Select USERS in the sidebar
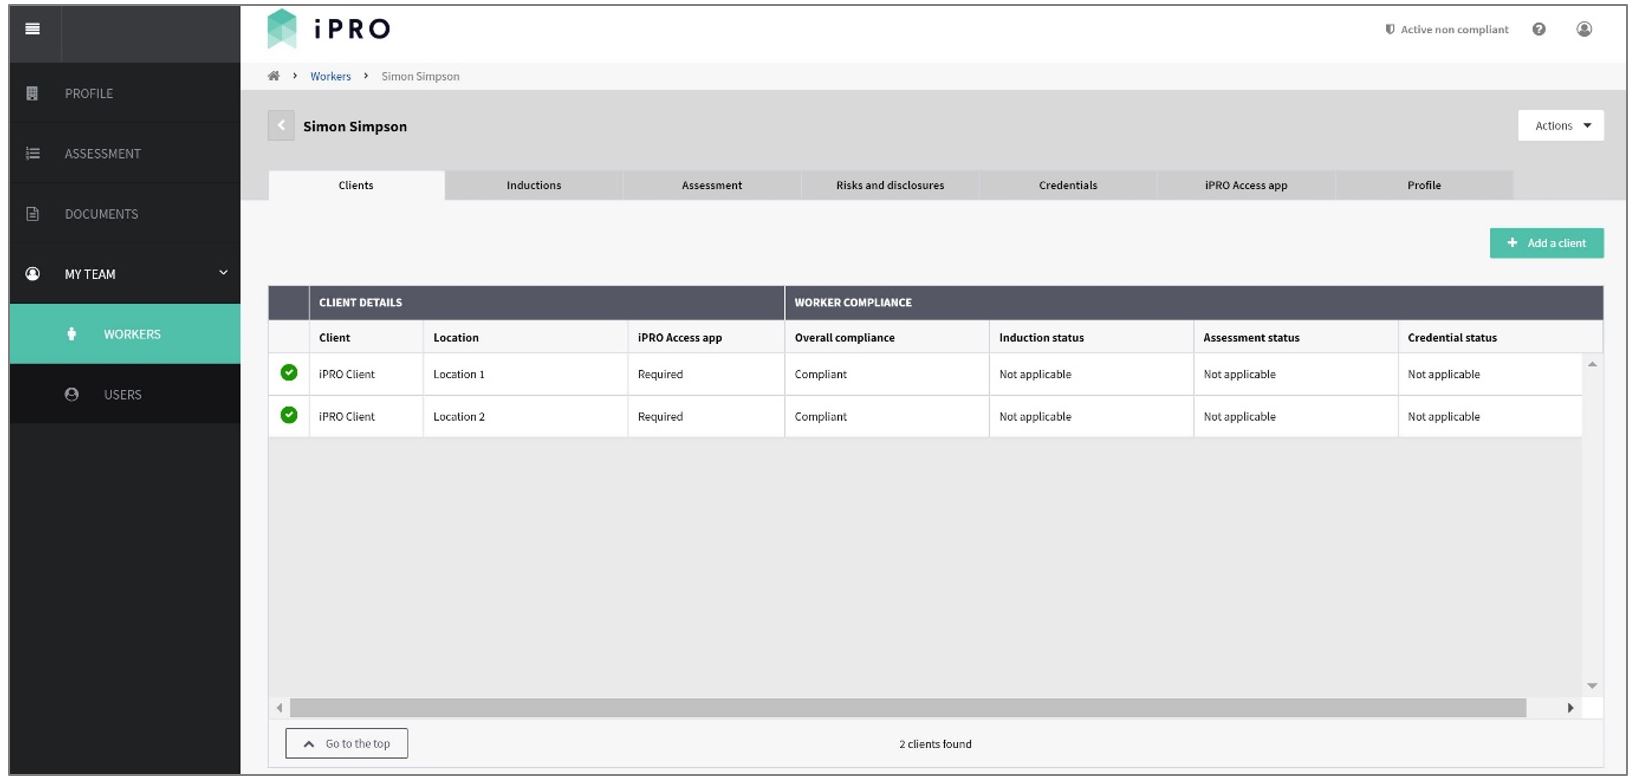The image size is (1634, 782). pyautogui.click(x=125, y=394)
